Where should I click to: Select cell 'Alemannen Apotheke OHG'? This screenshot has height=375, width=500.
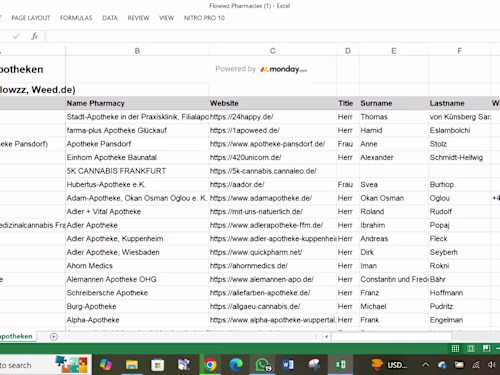pos(137,279)
